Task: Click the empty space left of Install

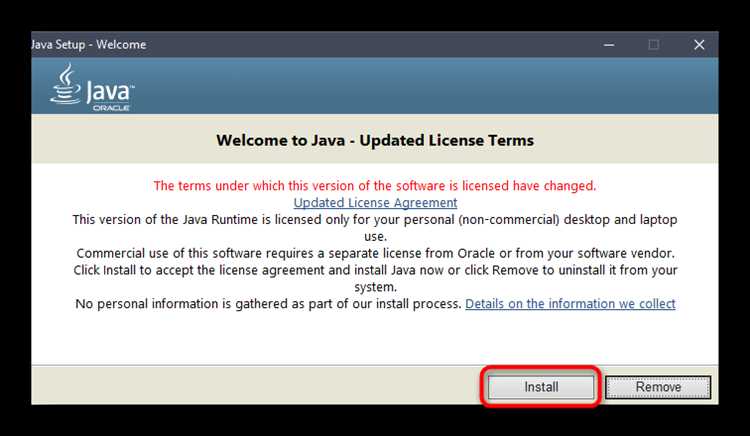Action: click(250, 386)
